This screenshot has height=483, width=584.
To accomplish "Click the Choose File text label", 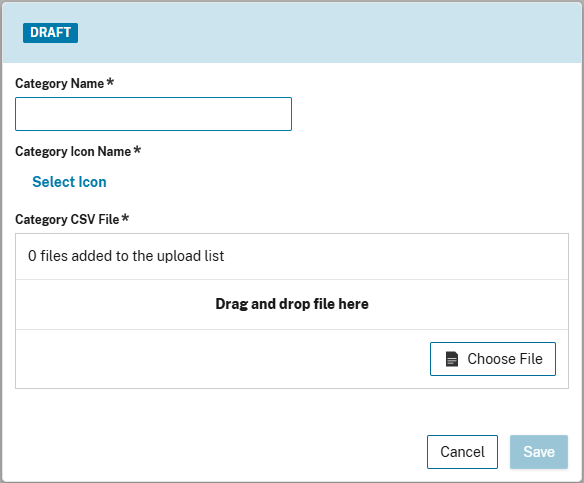I will coord(505,359).
